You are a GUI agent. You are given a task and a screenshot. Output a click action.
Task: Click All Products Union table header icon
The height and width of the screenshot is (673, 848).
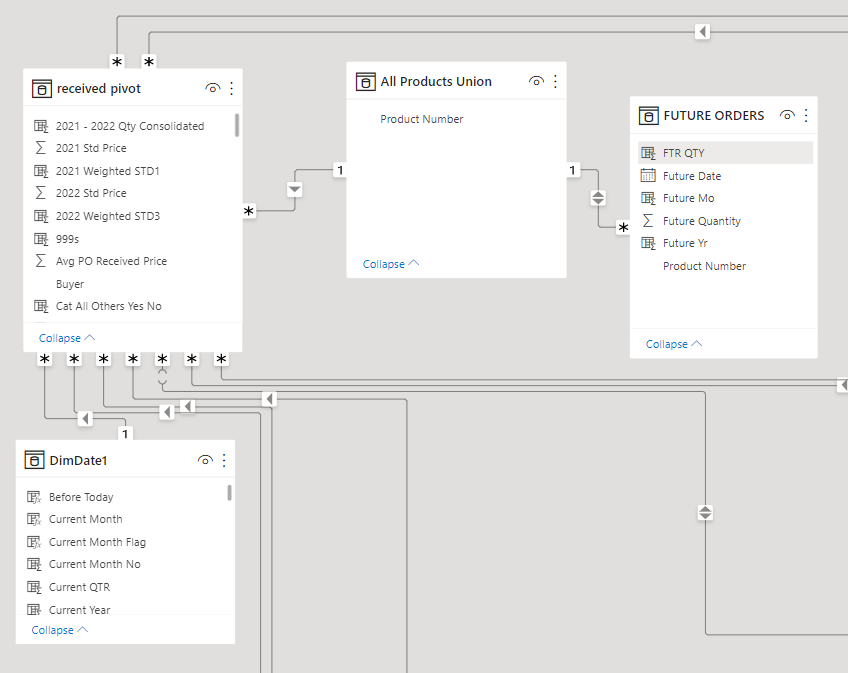click(x=366, y=82)
